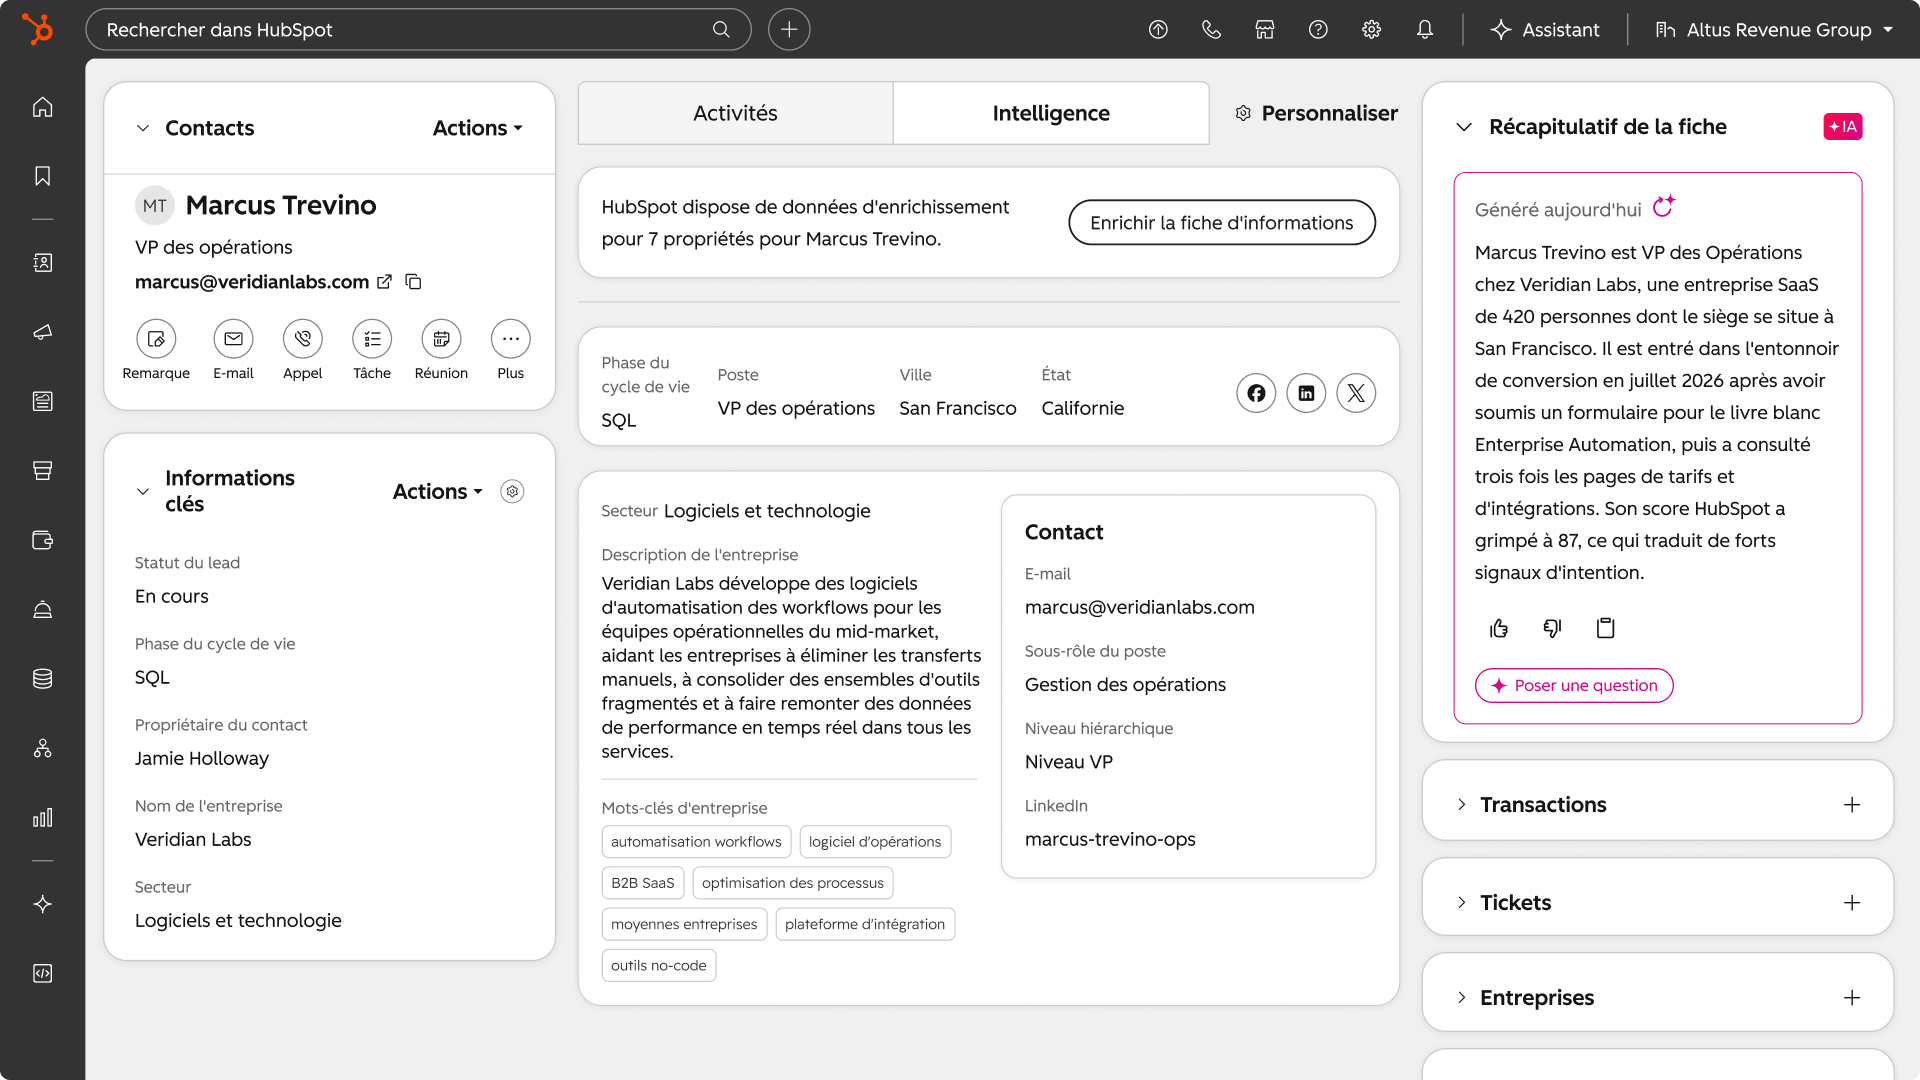The height and width of the screenshot is (1080, 1920).
Task: Open the Informations clés Actions dropdown
Action: (x=437, y=491)
